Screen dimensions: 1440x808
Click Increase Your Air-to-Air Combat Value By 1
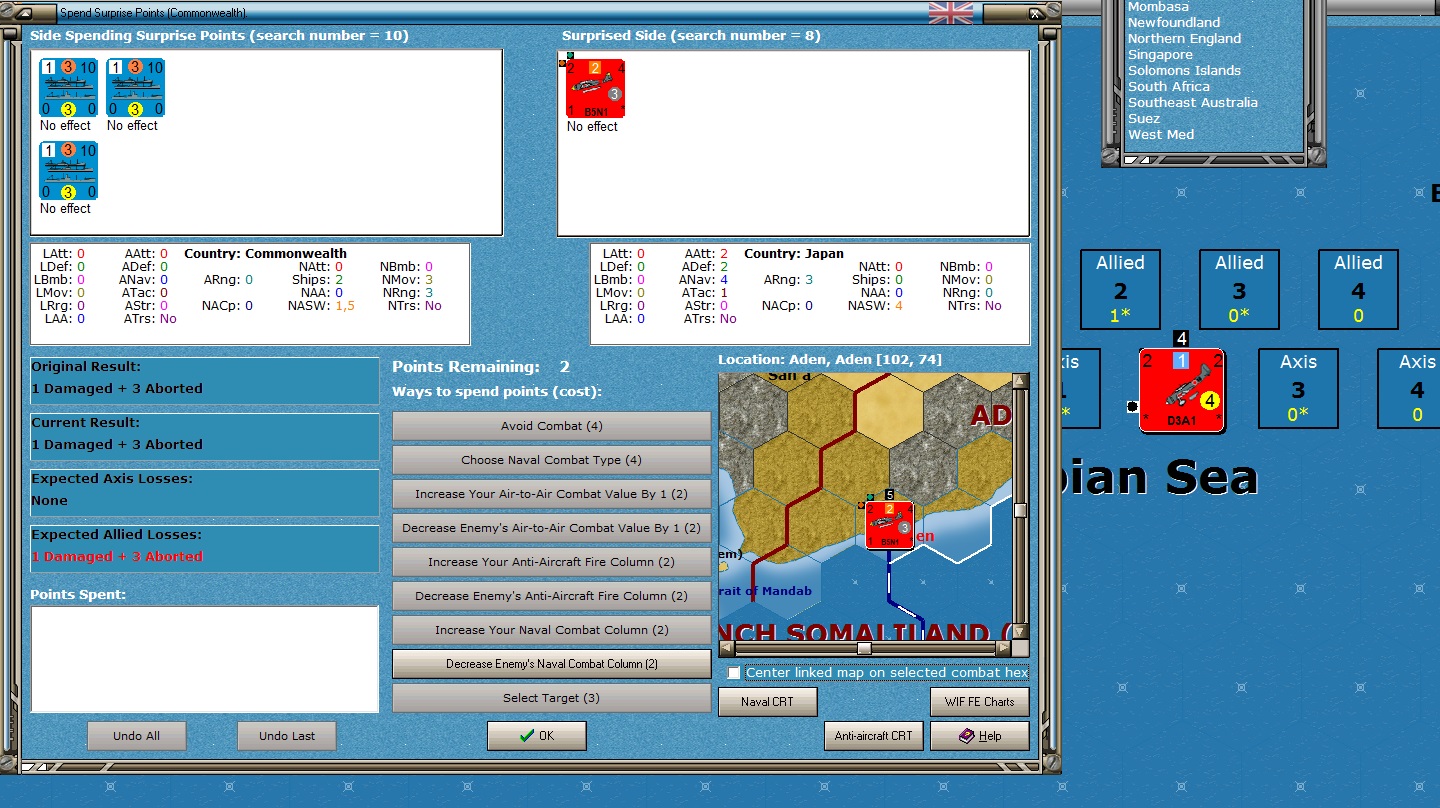552,494
